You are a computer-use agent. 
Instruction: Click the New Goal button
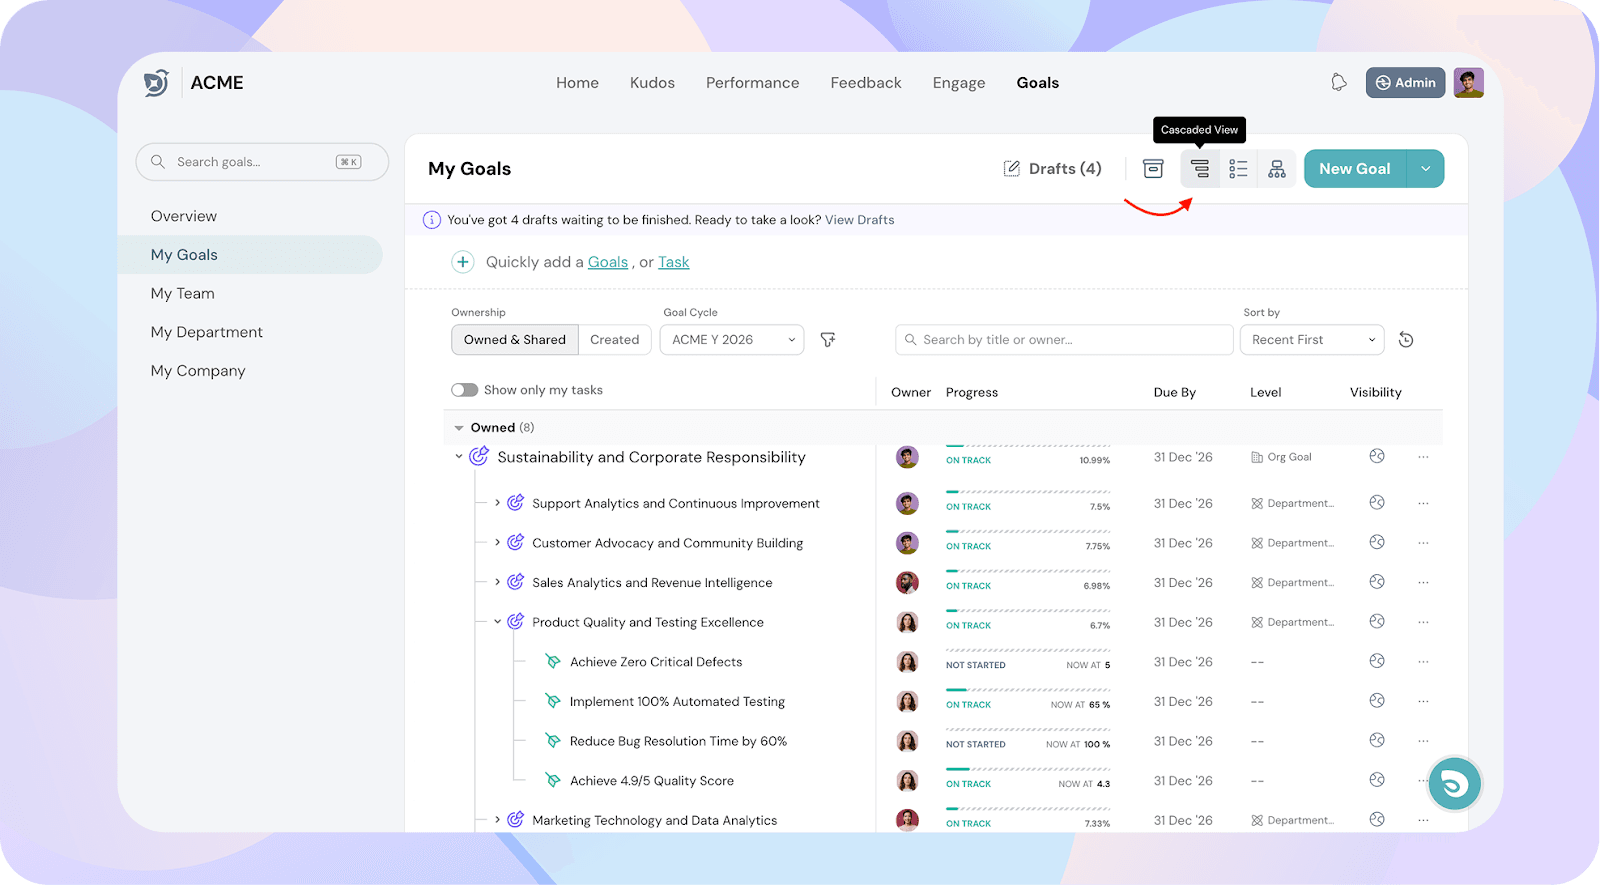pyautogui.click(x=1354, y=169)
